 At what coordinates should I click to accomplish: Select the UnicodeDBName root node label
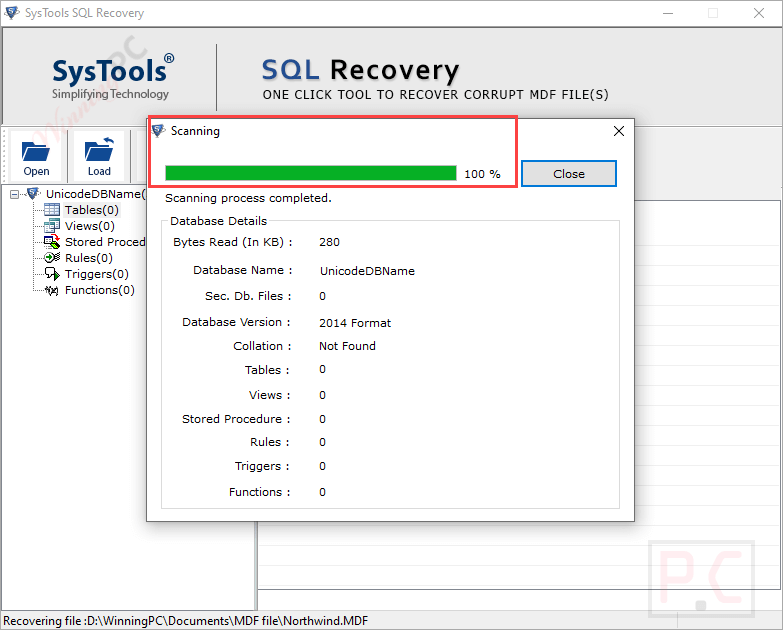coord(95,194)
